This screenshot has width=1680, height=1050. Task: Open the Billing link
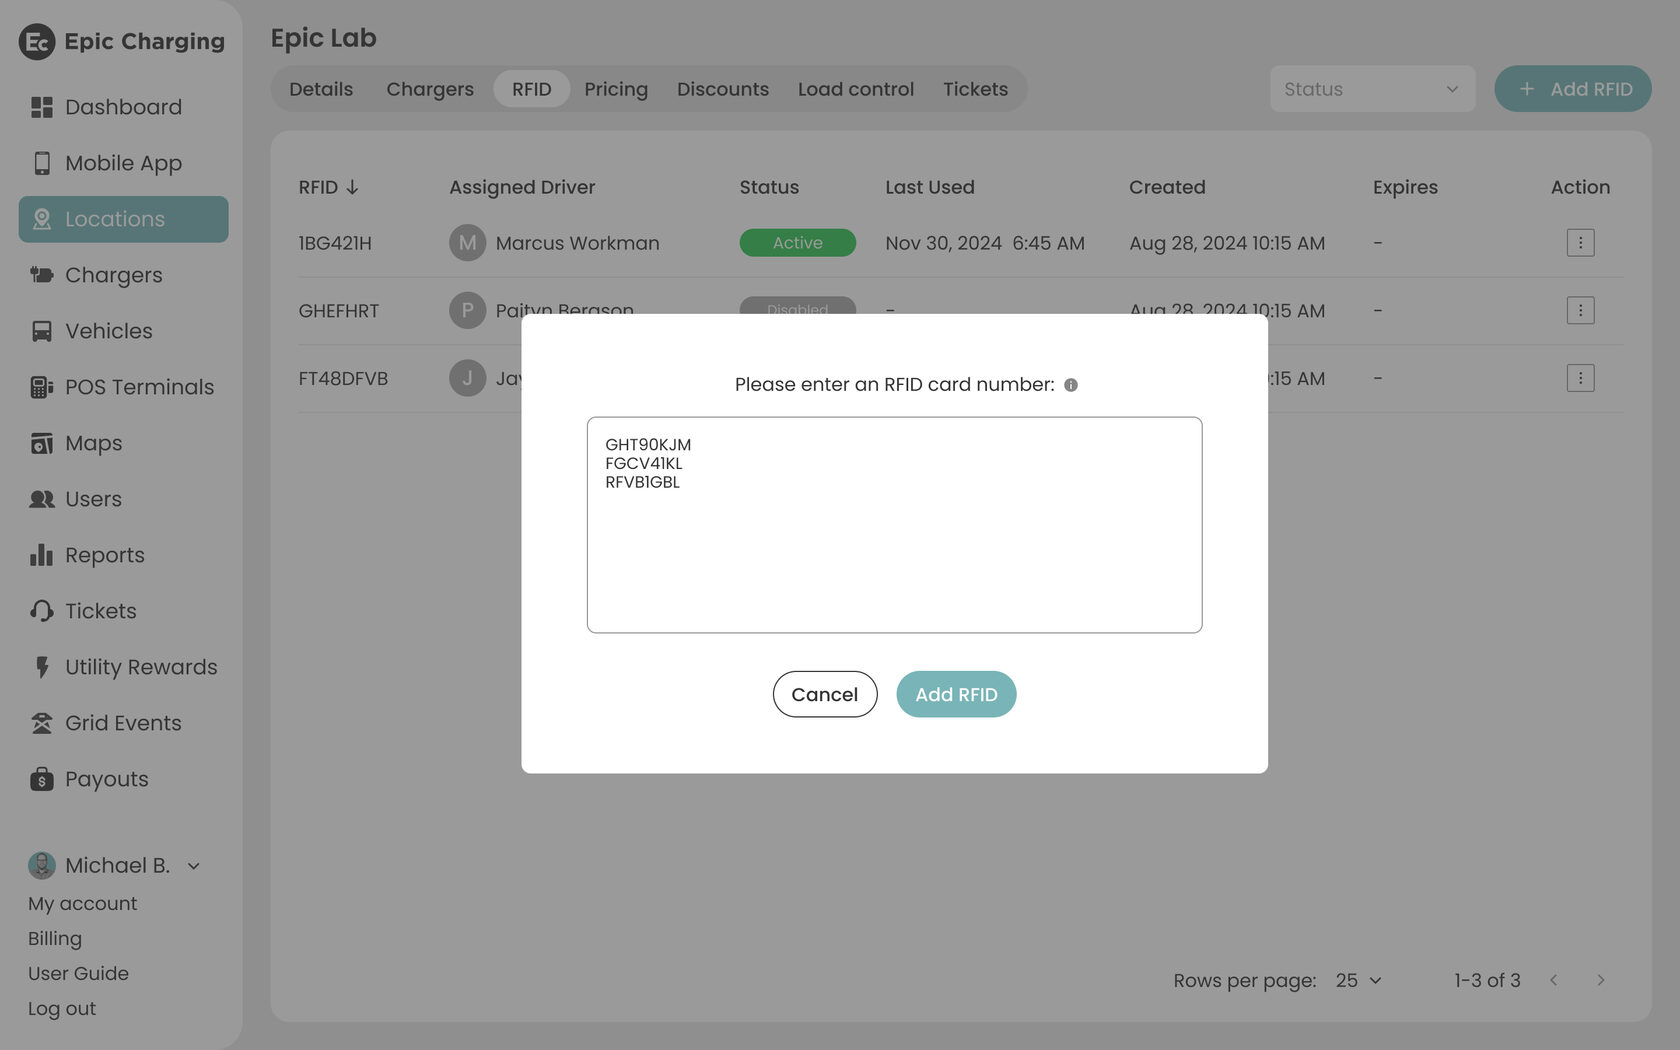tap(55, 938)
